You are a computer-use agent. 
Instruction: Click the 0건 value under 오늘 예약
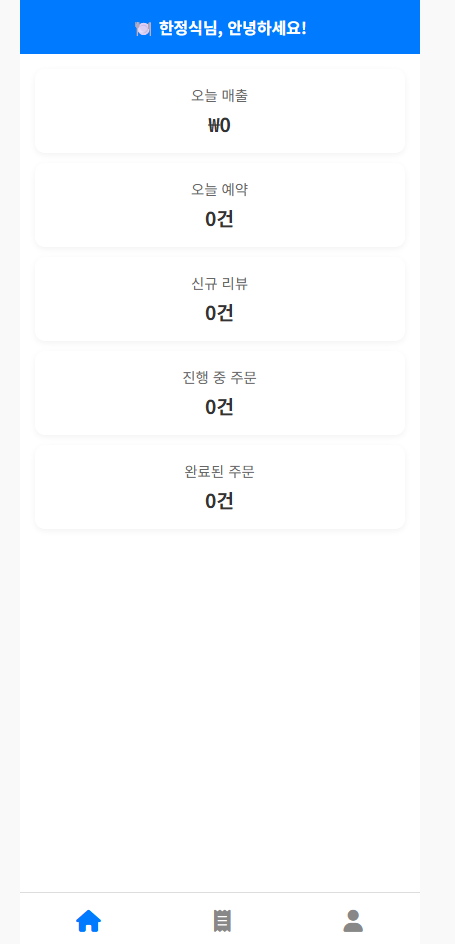(220, 219)
